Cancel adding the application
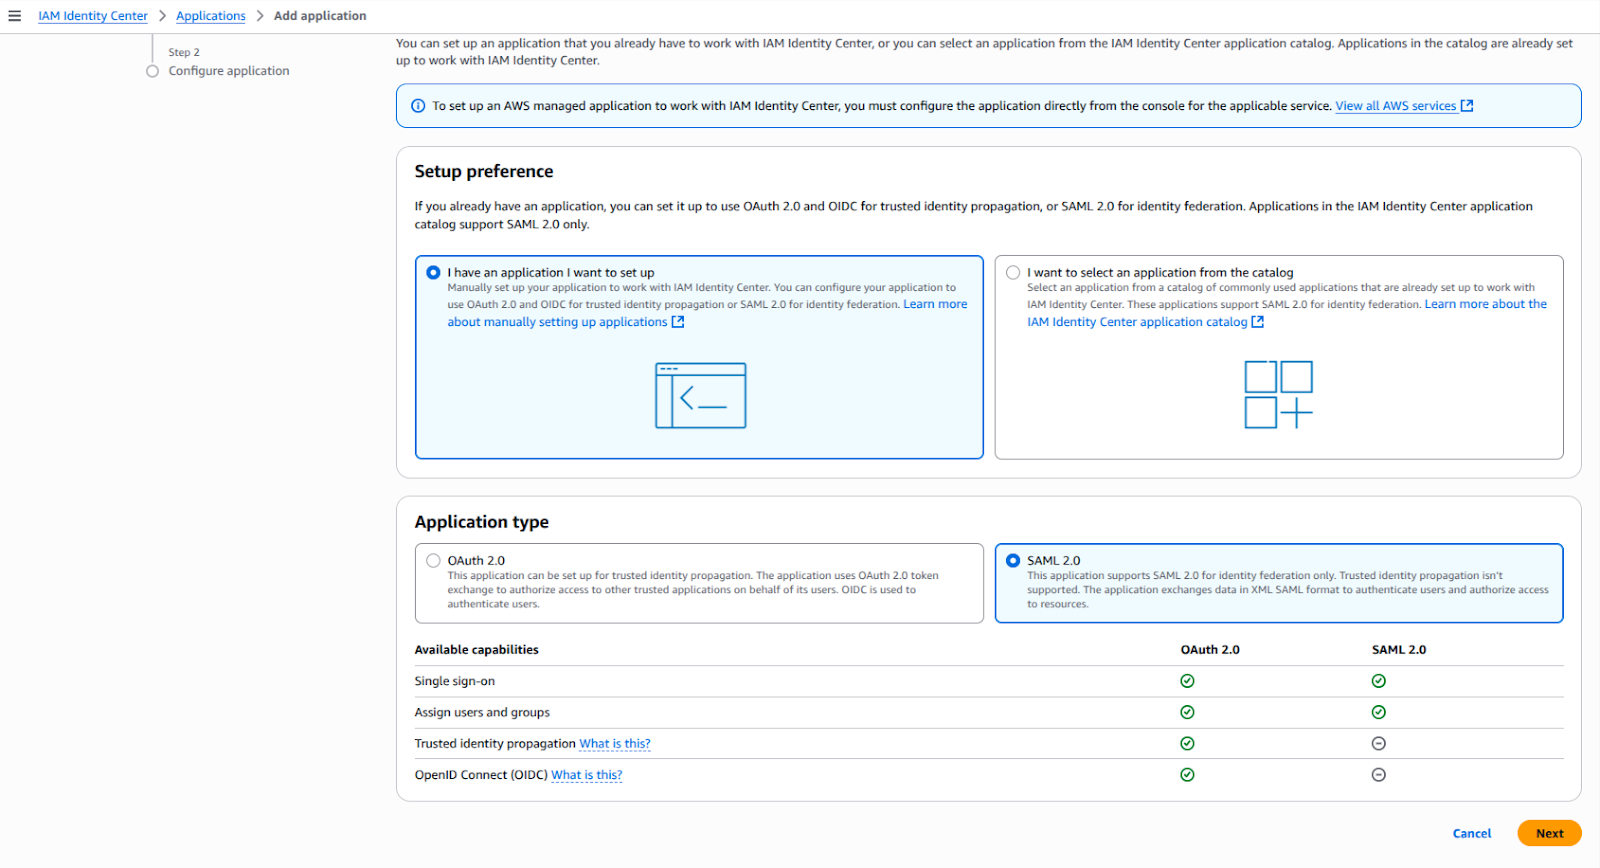This screenshot has width=1600, height=868. tap(1471, 833)
